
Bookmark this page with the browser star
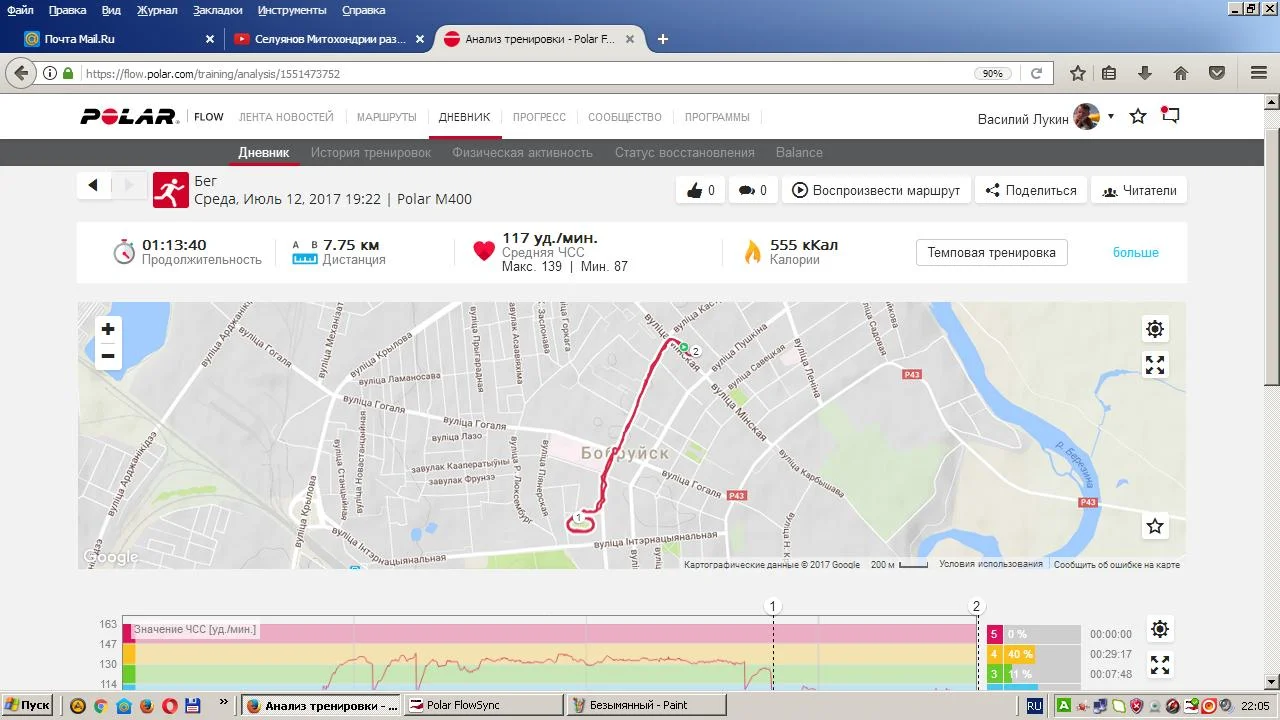coord(1077,73)
